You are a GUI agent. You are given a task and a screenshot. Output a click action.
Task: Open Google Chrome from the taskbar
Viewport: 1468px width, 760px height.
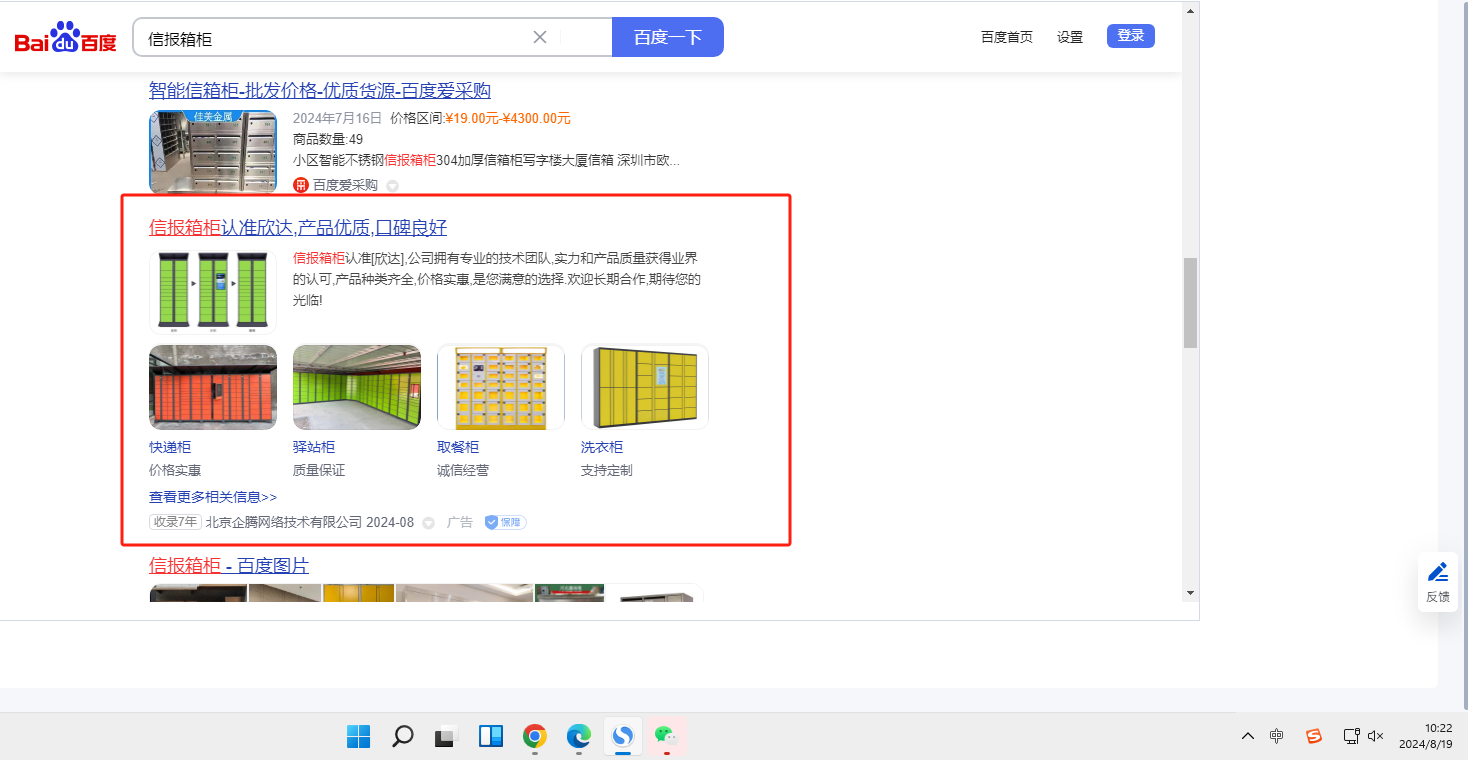pos(535,737)
